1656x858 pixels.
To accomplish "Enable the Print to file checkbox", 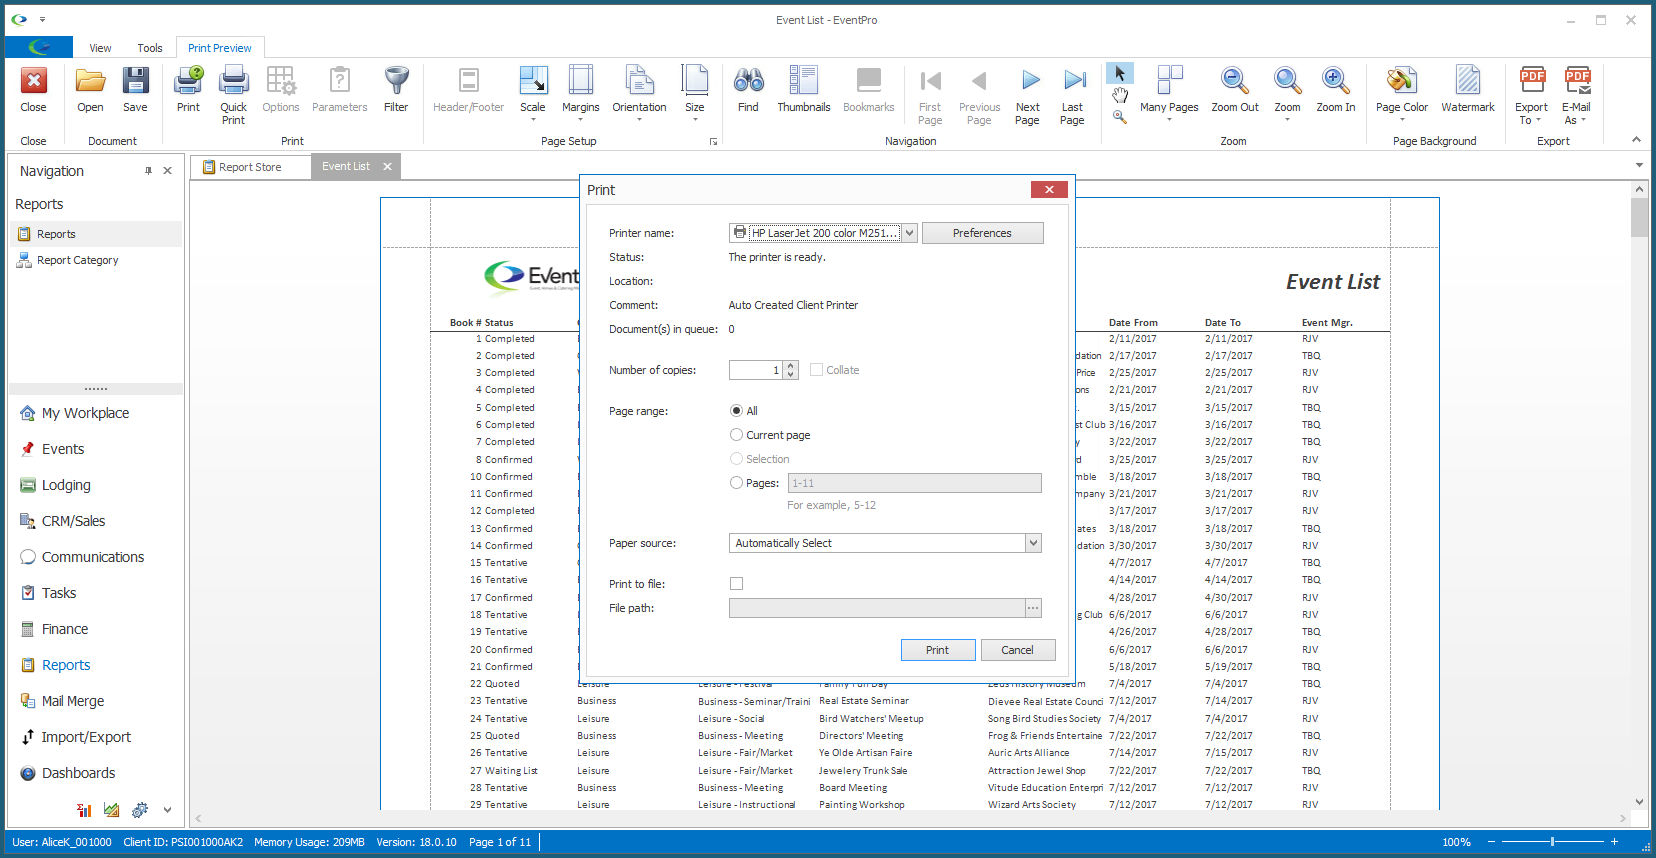I will [x=736, y=584].
